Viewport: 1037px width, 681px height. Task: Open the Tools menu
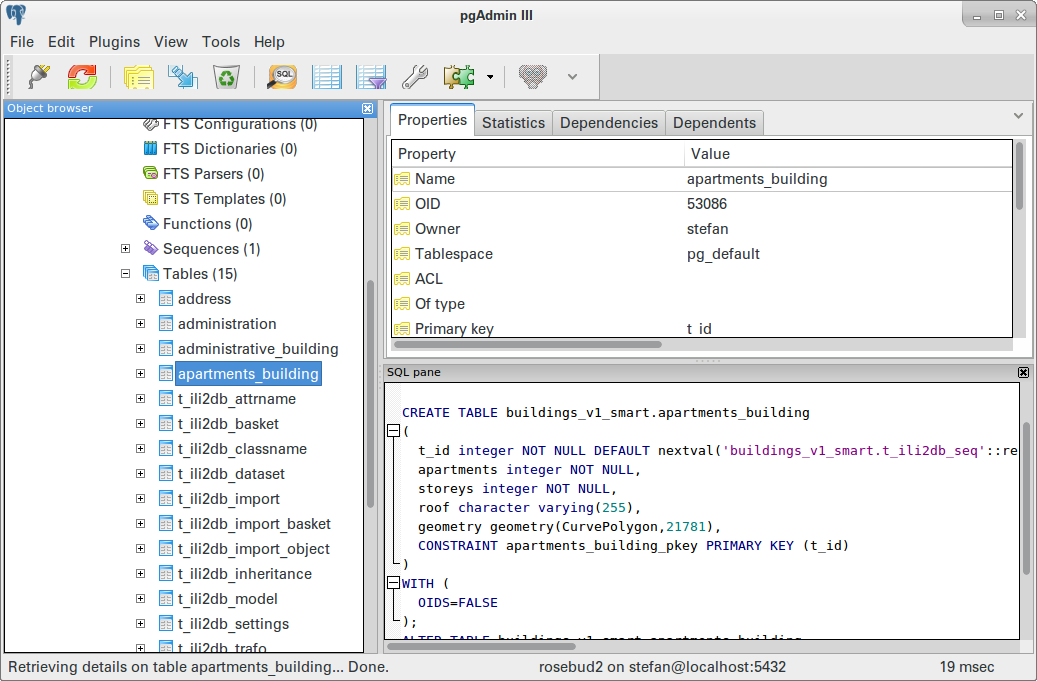[221, 42]
